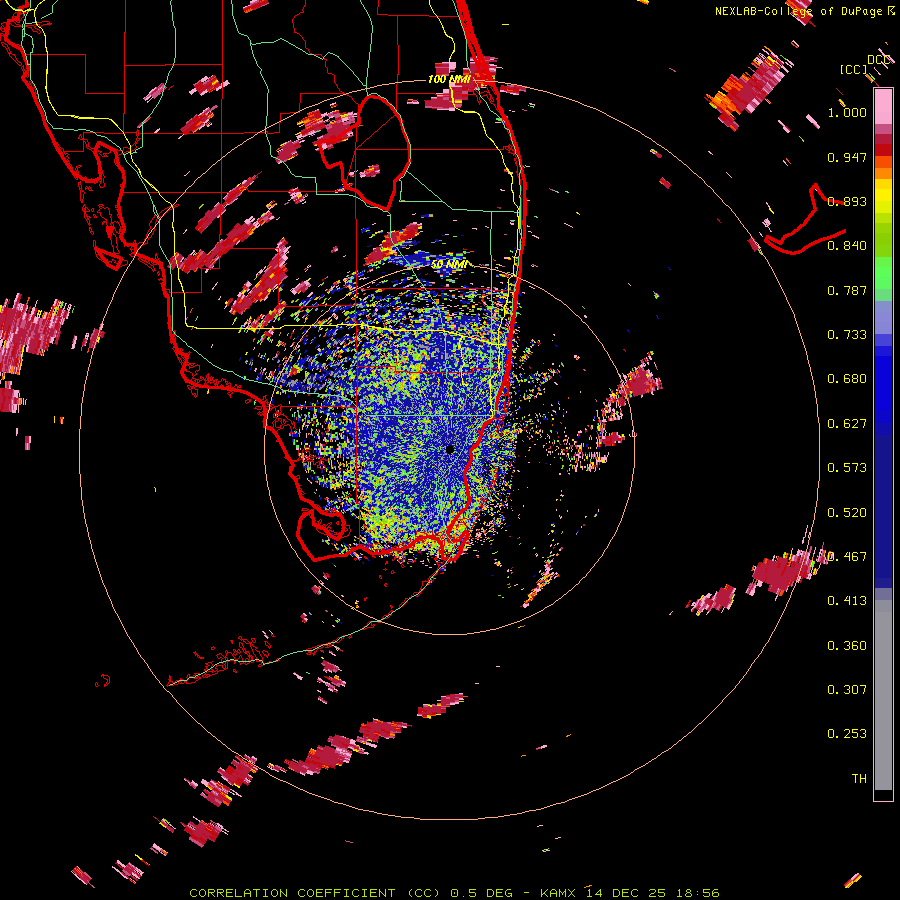
Task: Select the 0.680 scale value
Action: click(x=847, y=379)
